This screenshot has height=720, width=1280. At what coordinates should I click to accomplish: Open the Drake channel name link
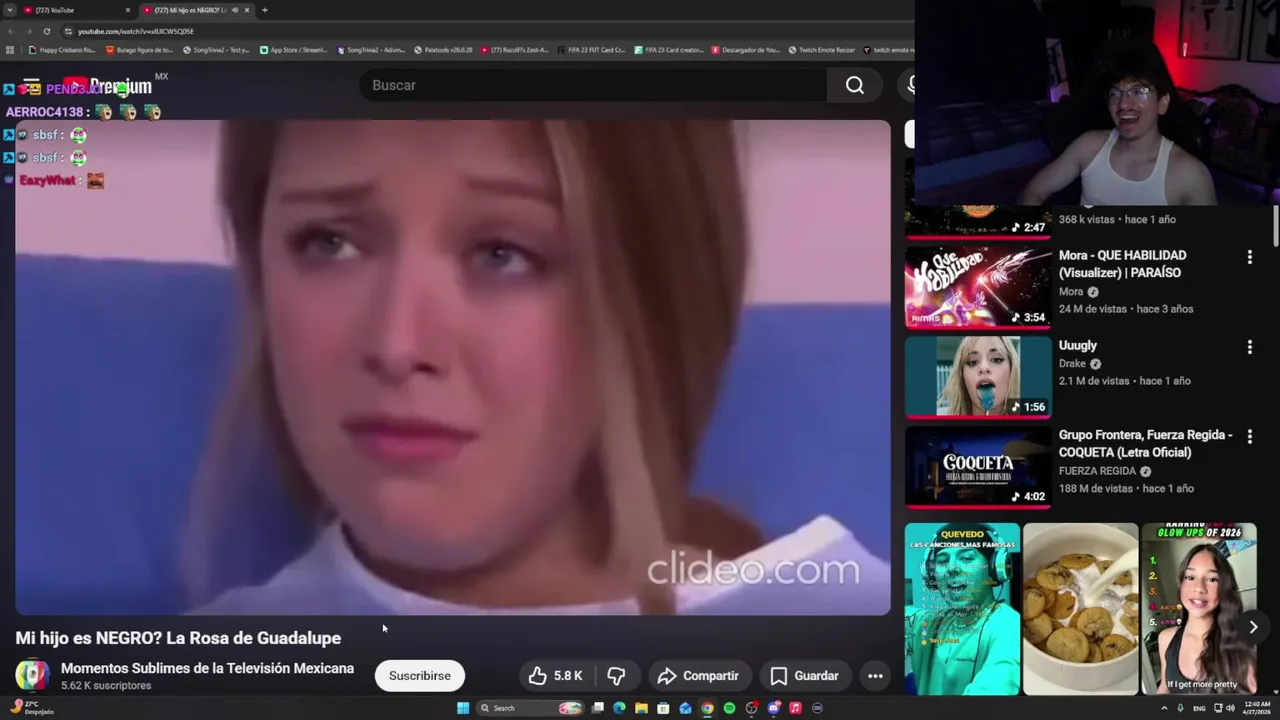point(1072,364)
